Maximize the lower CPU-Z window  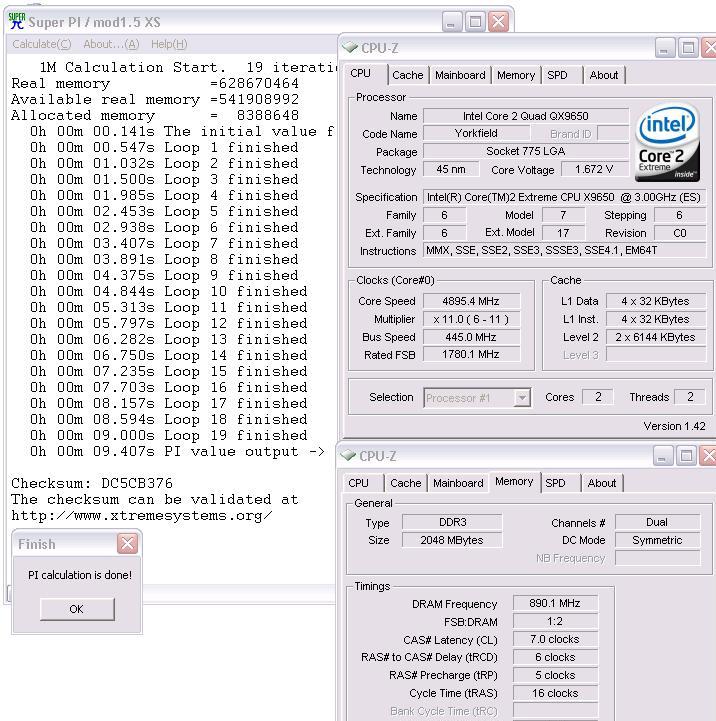tap(687, 456)
